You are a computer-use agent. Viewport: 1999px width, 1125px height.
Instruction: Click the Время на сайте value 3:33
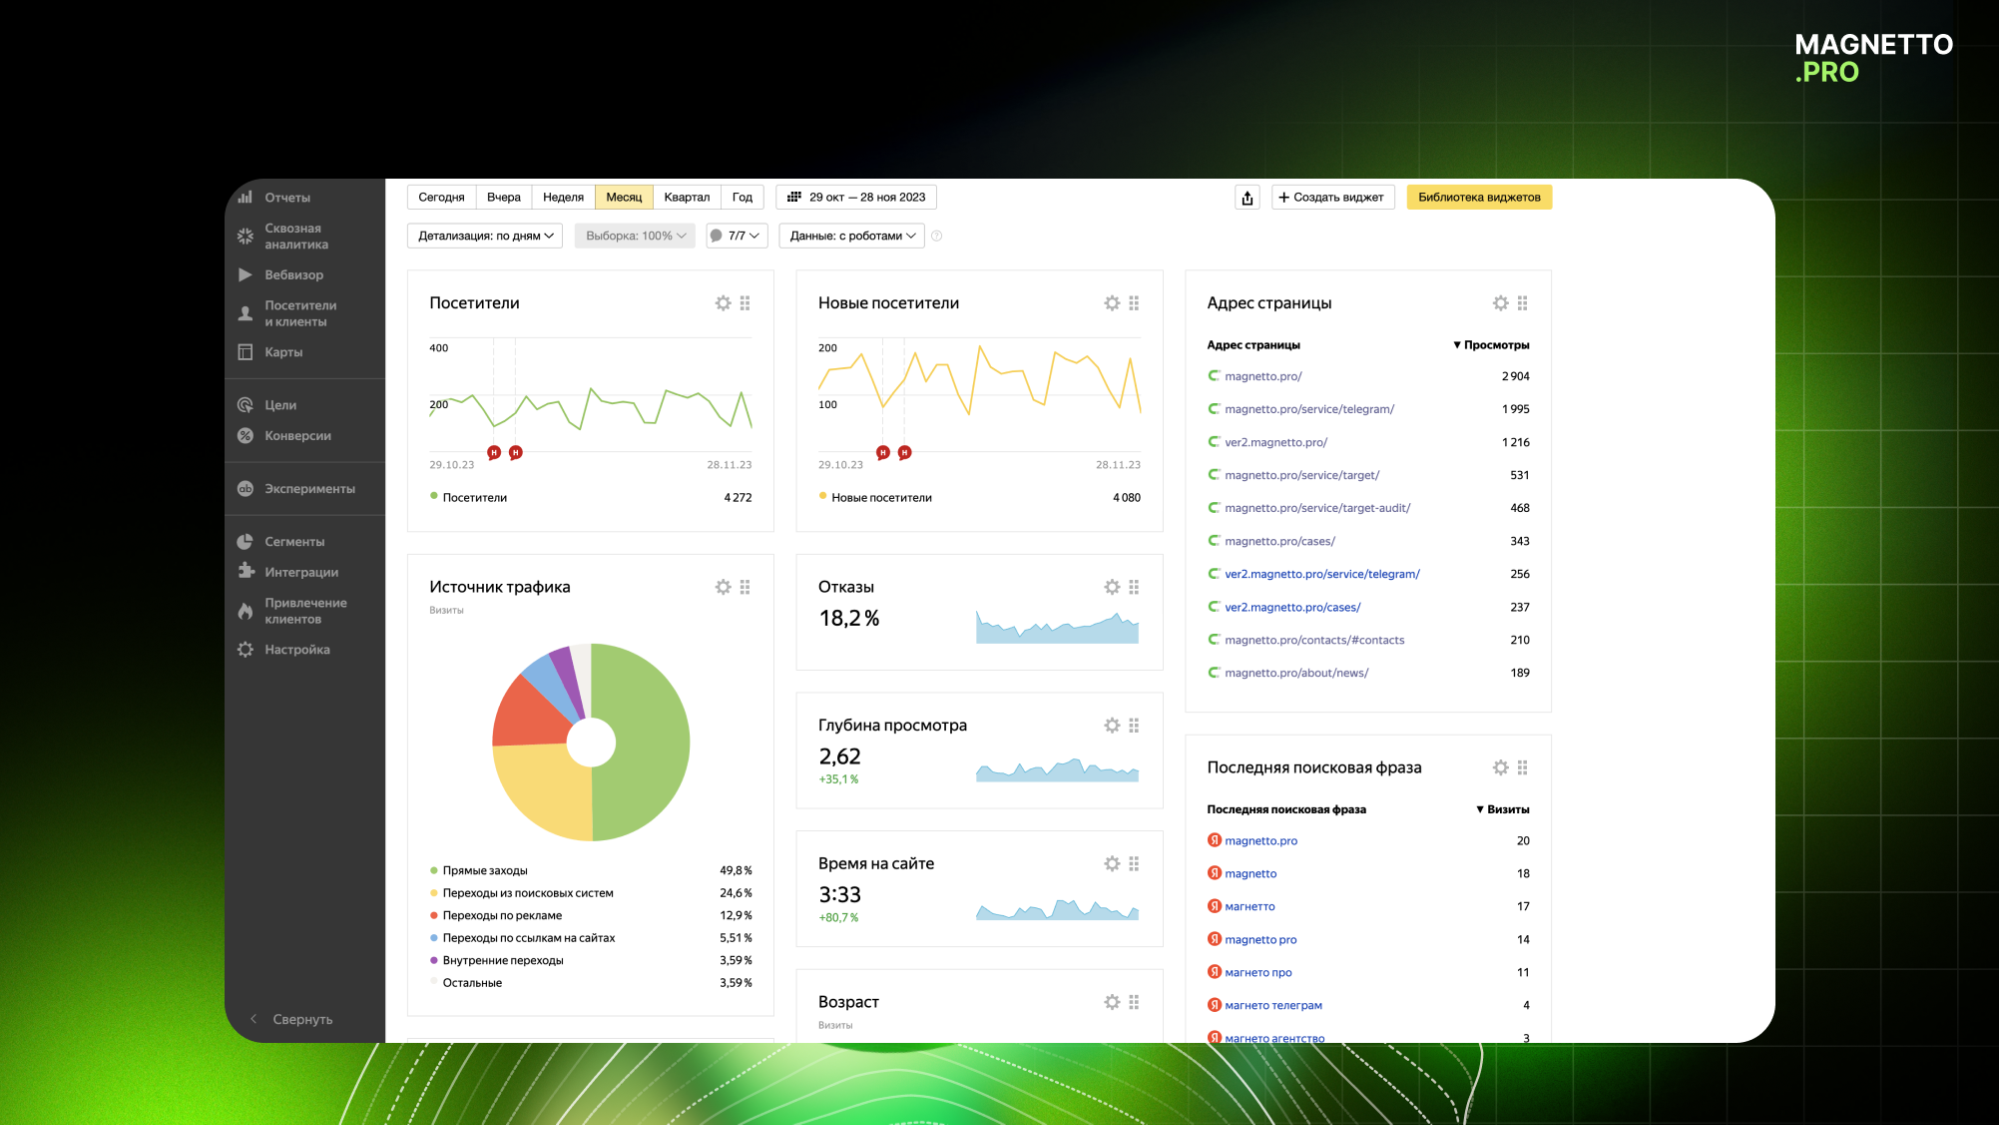[840, 895]
